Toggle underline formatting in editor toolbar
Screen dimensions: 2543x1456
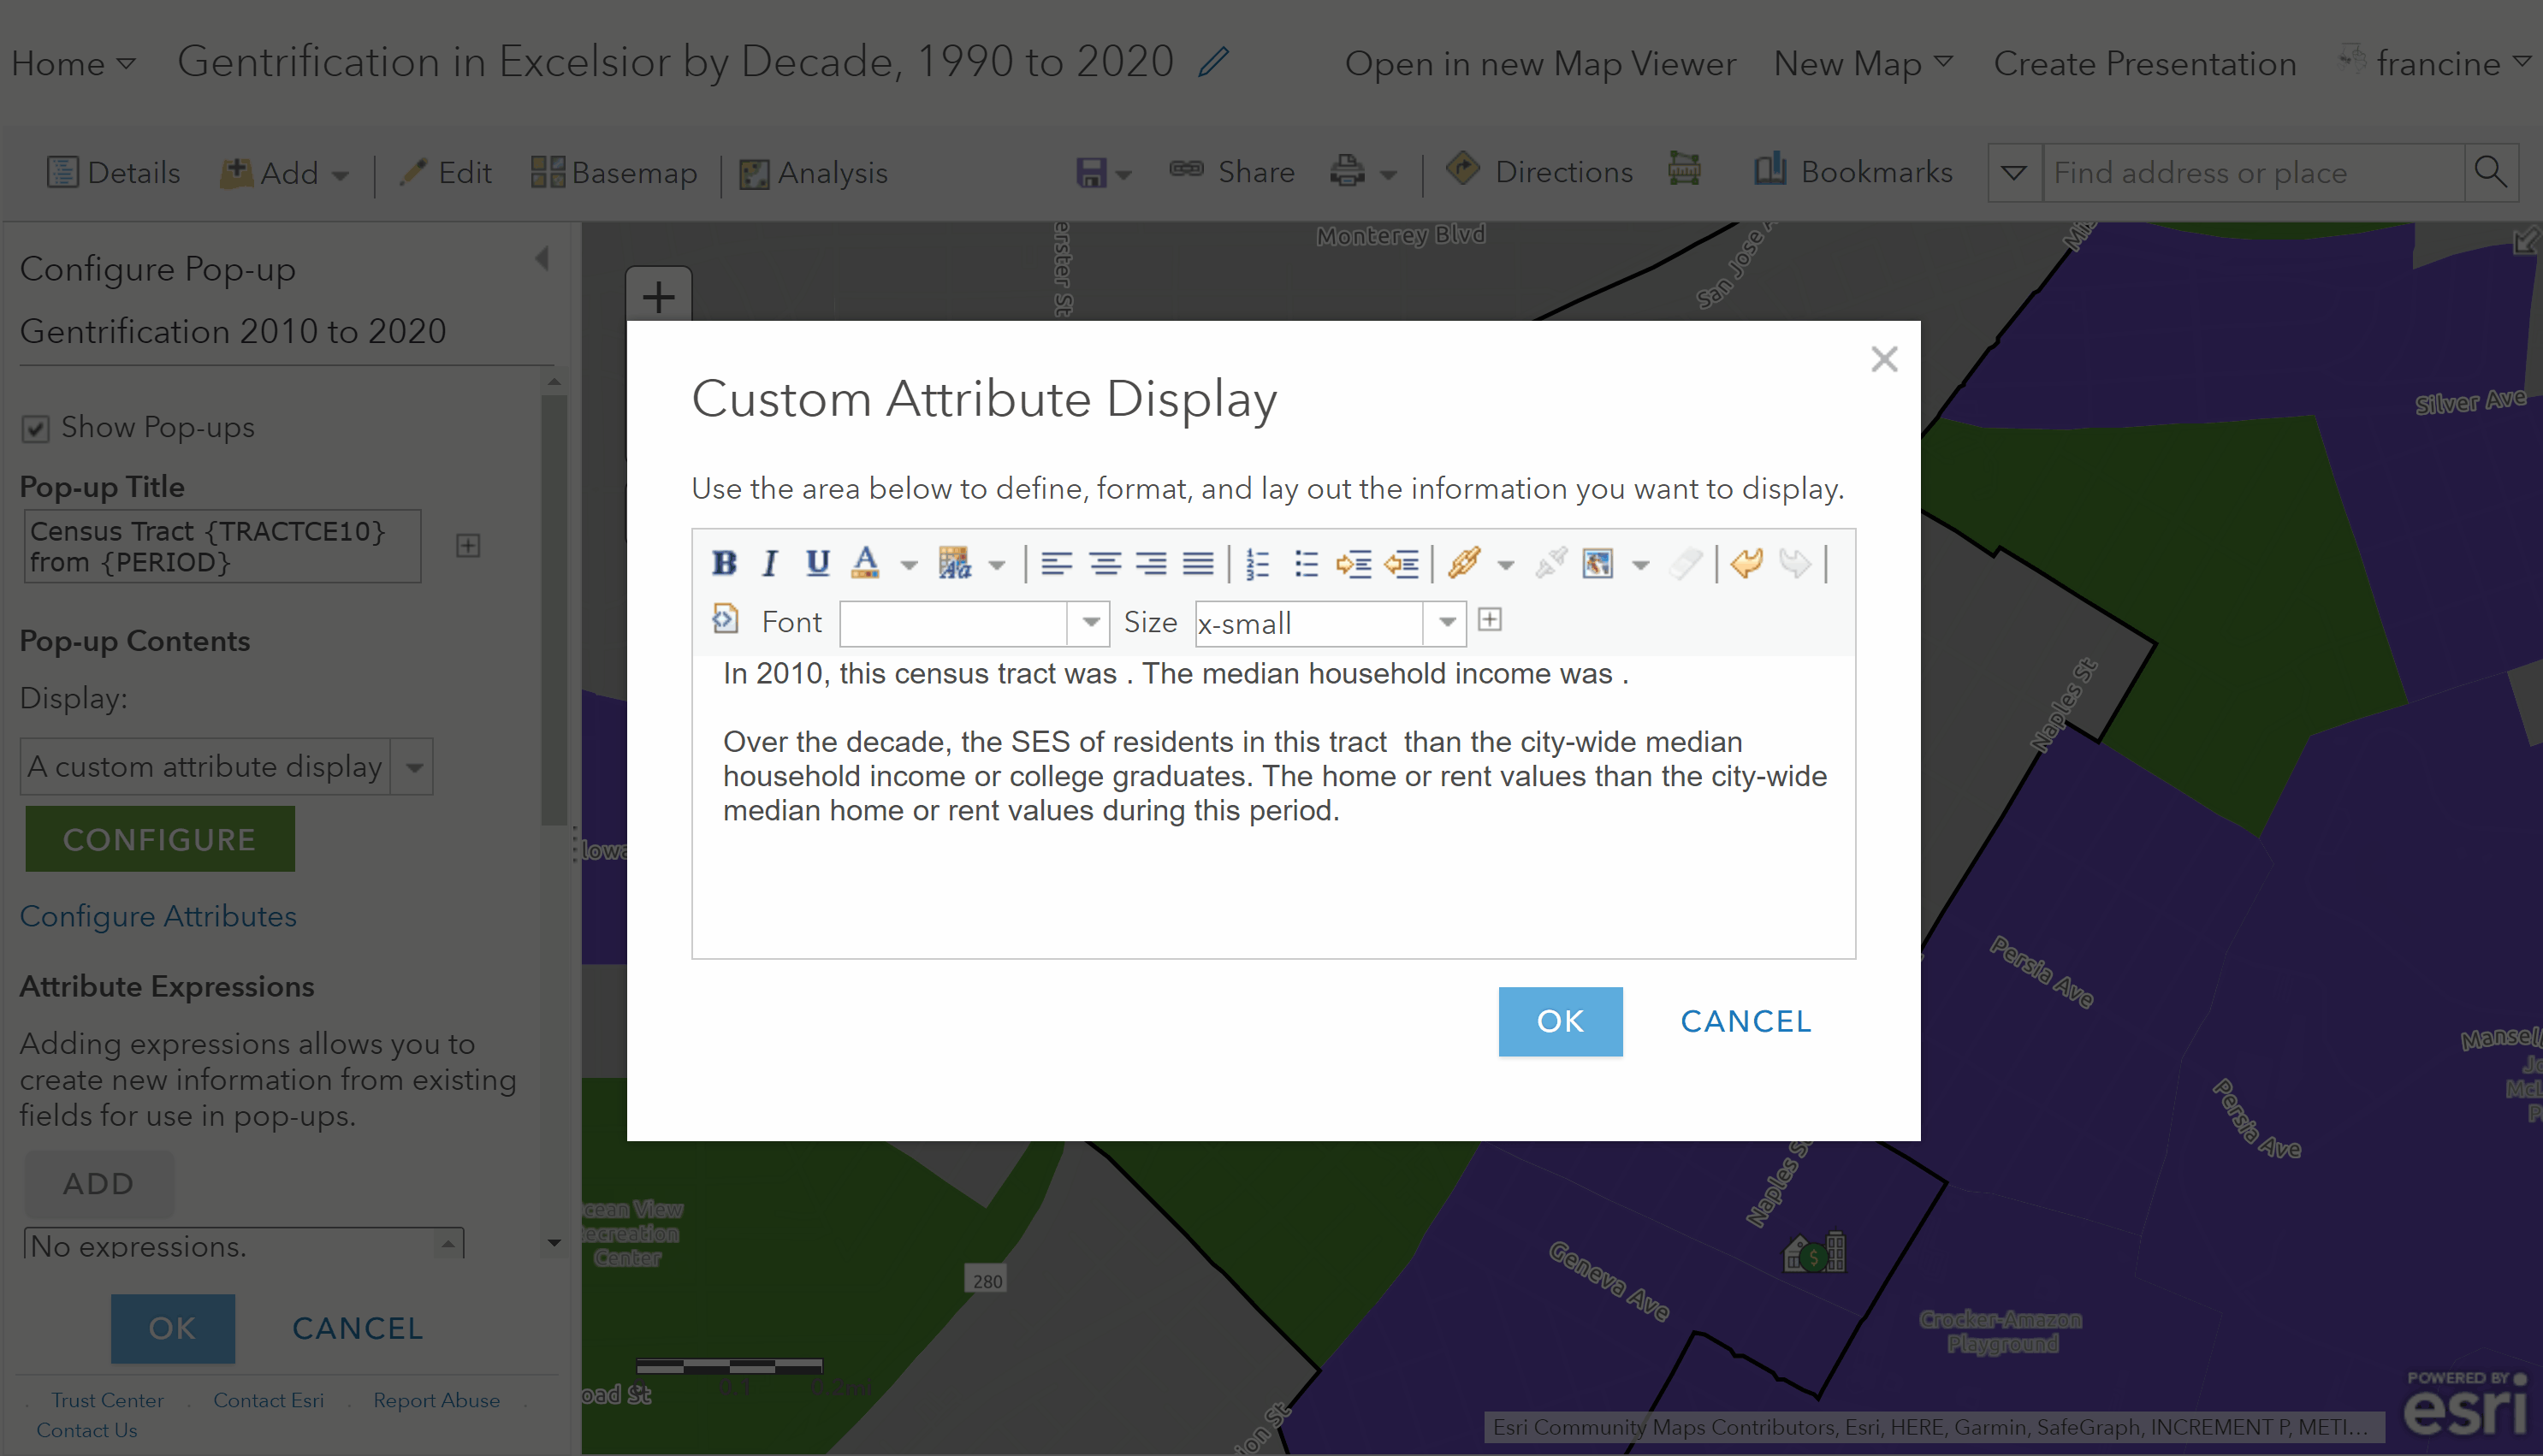click(817, 563)
